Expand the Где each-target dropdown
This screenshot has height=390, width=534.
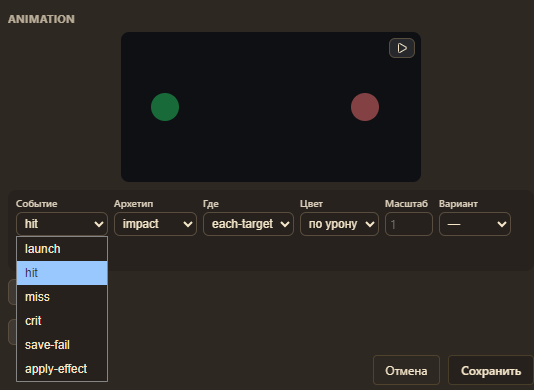click(x=248, y=224)
